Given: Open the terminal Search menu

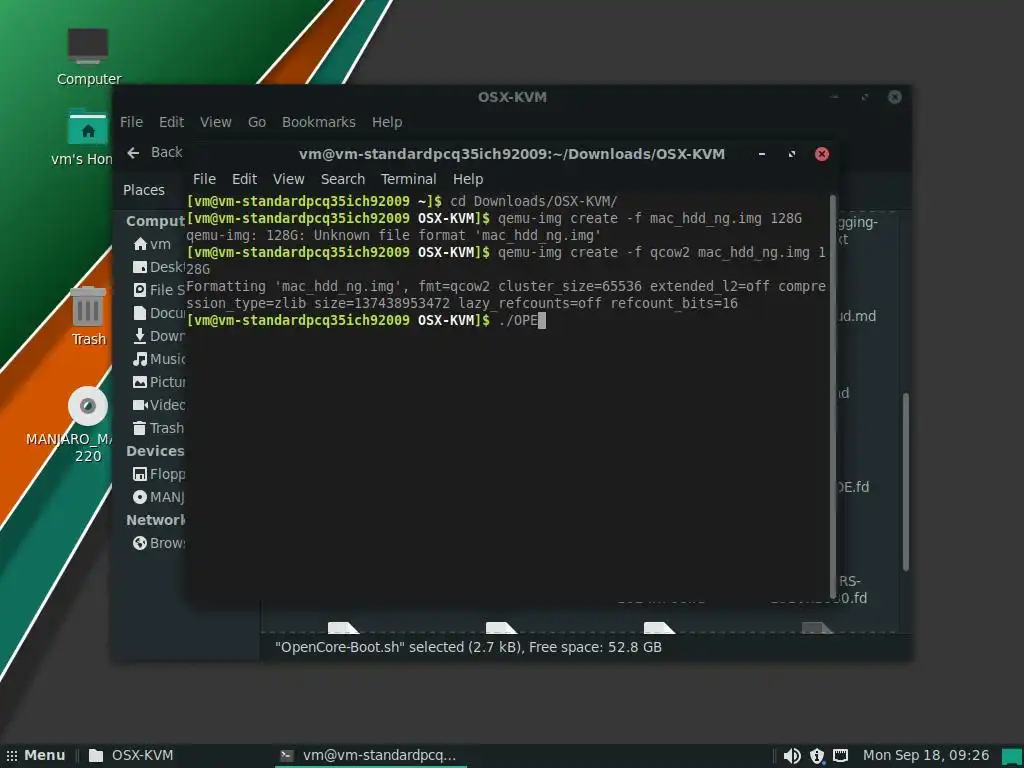Looking at the screenshot, I should (343, 179).
